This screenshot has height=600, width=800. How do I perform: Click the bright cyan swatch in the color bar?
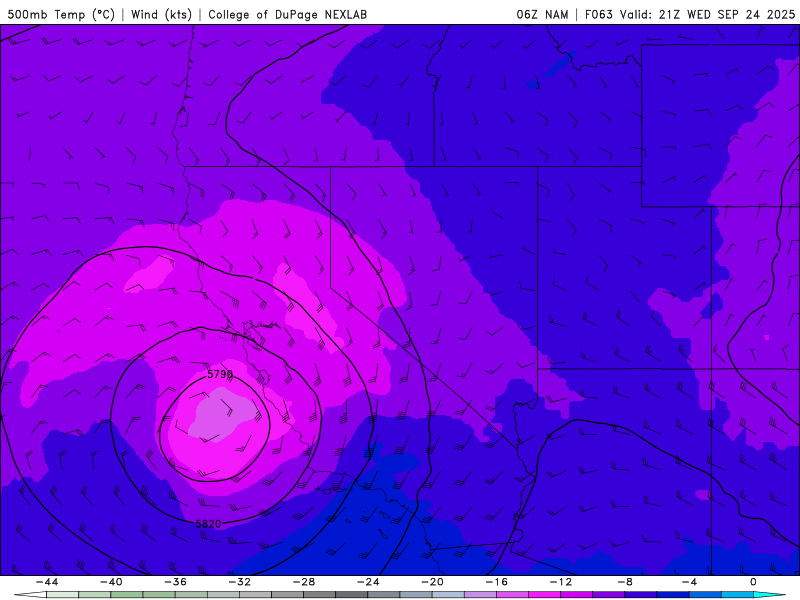(x=769, y=595)
